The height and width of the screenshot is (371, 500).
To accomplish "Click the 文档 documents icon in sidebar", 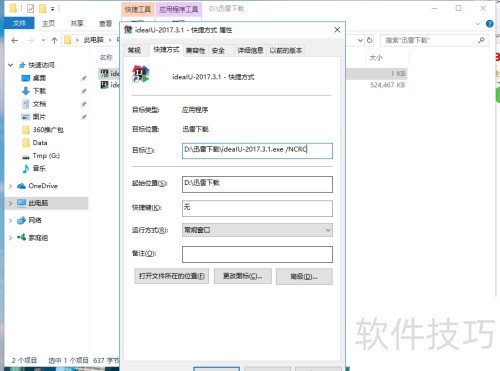I will [x=26, y=104].
